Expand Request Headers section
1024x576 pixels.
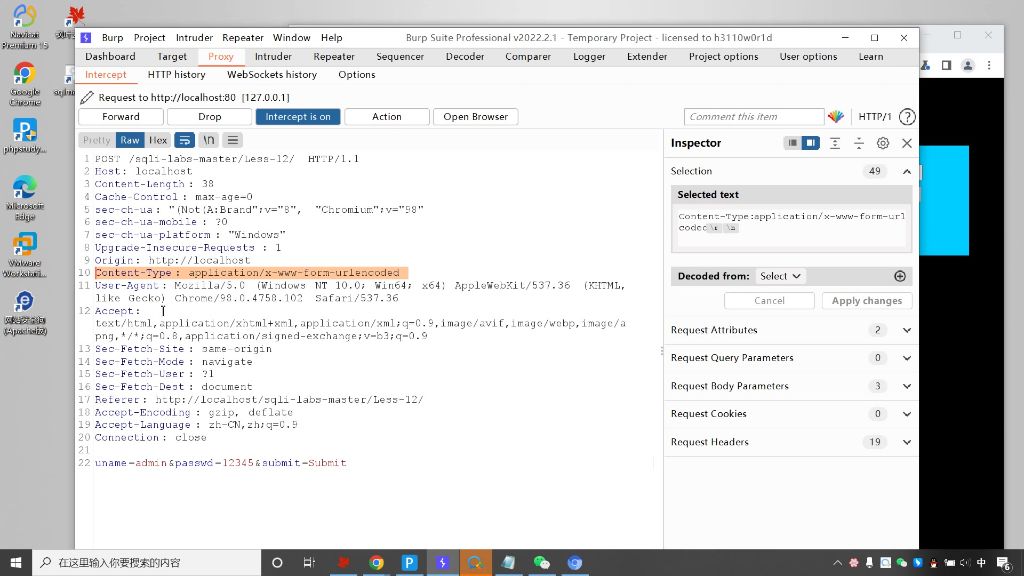906,442
